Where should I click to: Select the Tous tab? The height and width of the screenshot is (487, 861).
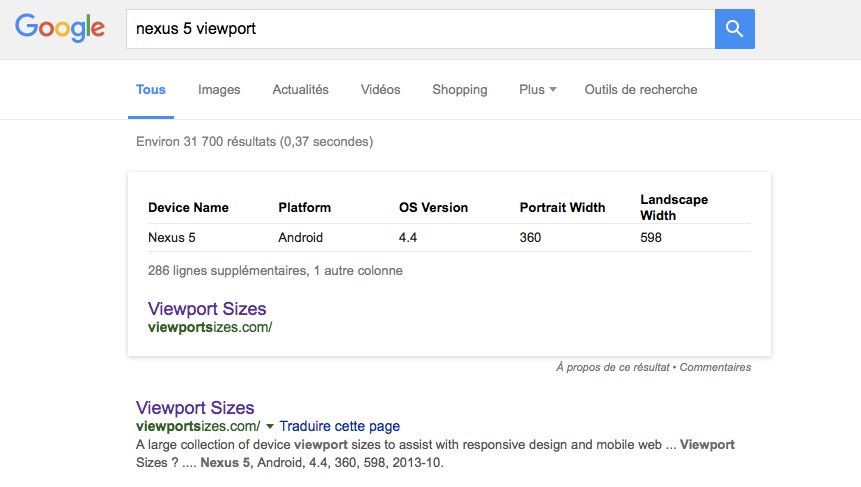click(x=151, y=90)
